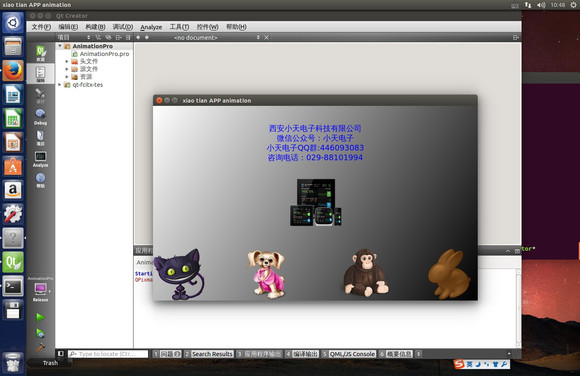
Task: Open the volume indicator in top panel
Action: 541,5
